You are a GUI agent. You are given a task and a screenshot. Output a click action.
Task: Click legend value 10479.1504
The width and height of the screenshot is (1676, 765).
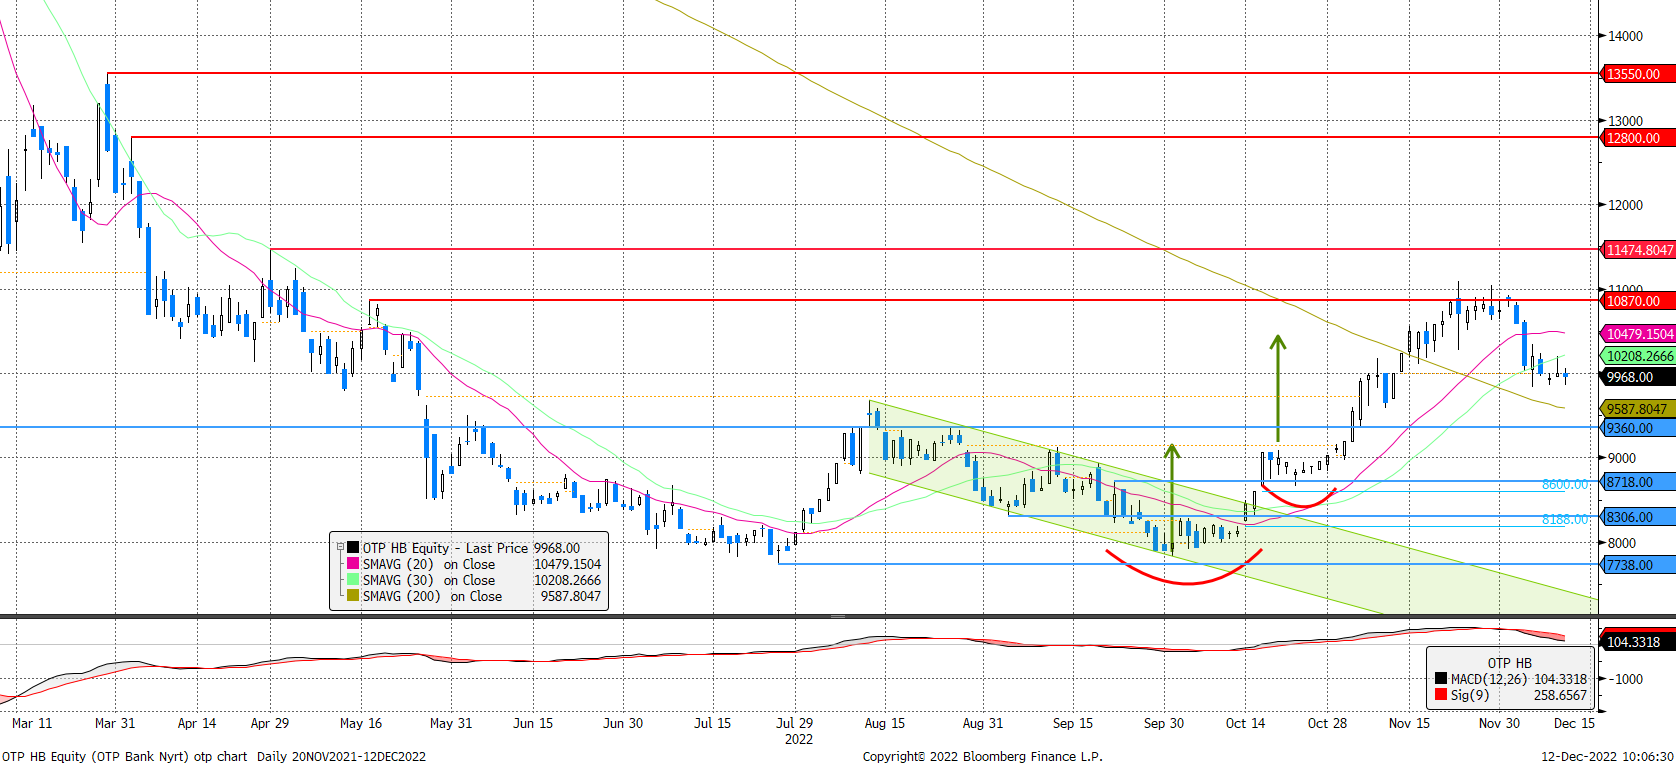point(568,564)
